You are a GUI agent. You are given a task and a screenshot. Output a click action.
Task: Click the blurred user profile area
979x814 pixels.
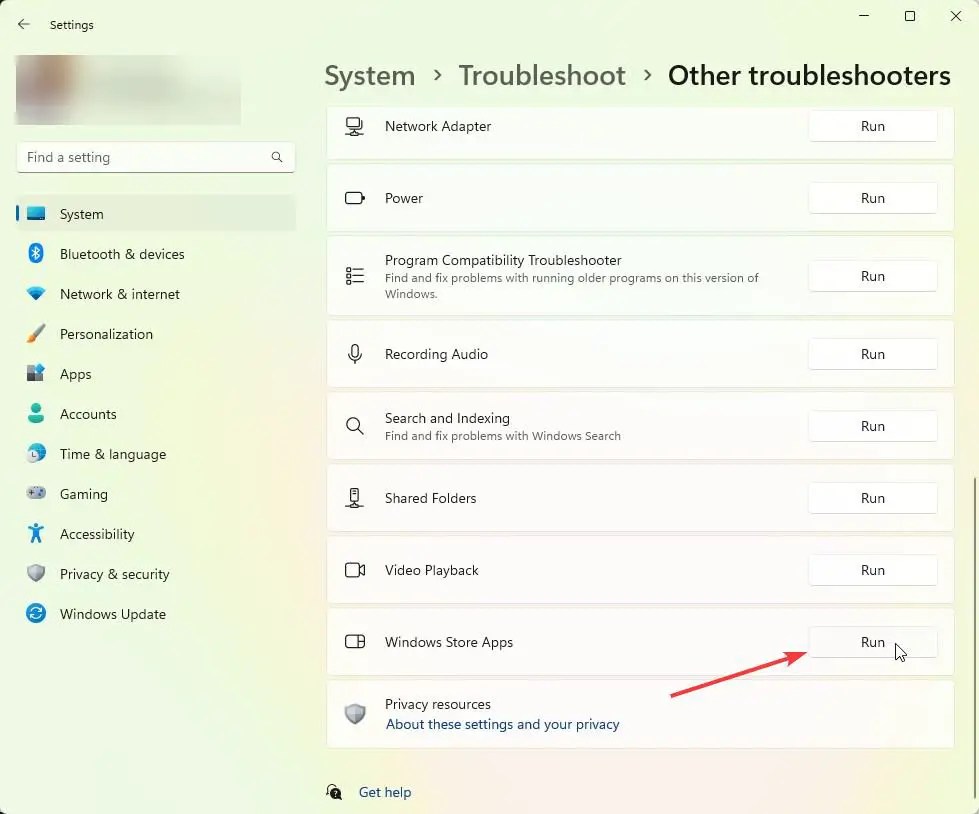click(128, 90)
